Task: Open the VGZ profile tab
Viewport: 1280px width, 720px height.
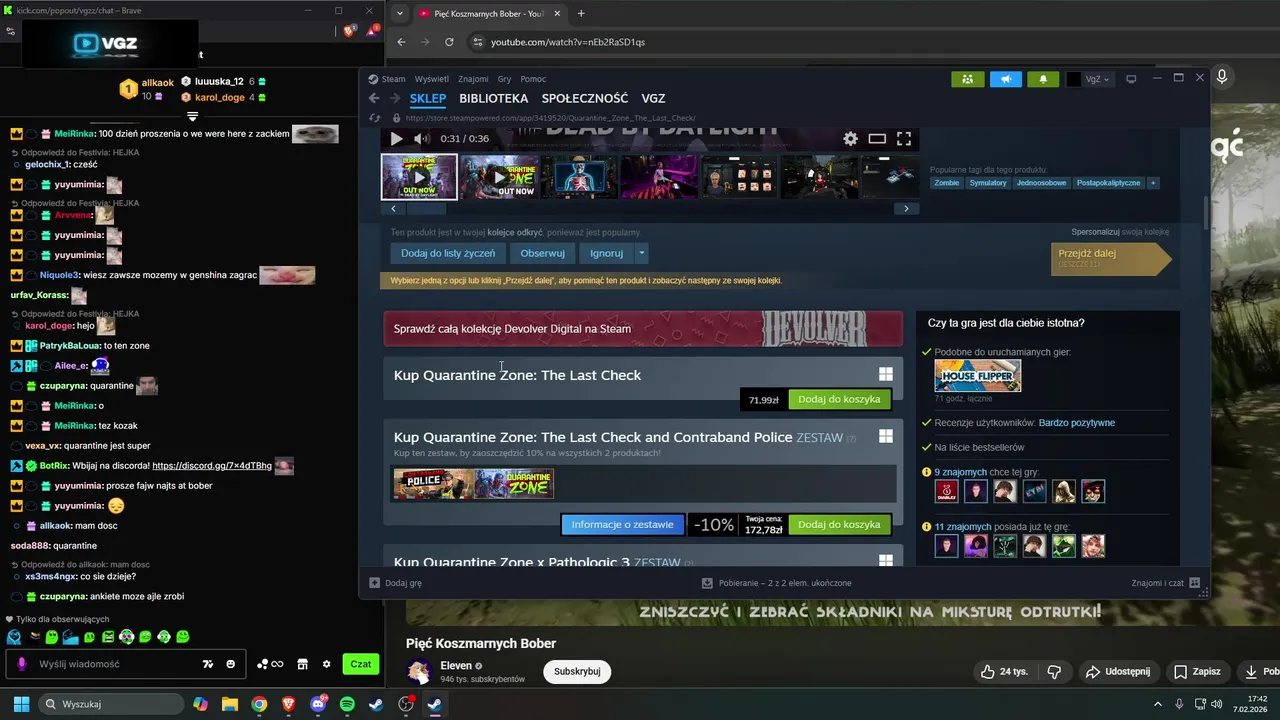Action: pos(653,98)
